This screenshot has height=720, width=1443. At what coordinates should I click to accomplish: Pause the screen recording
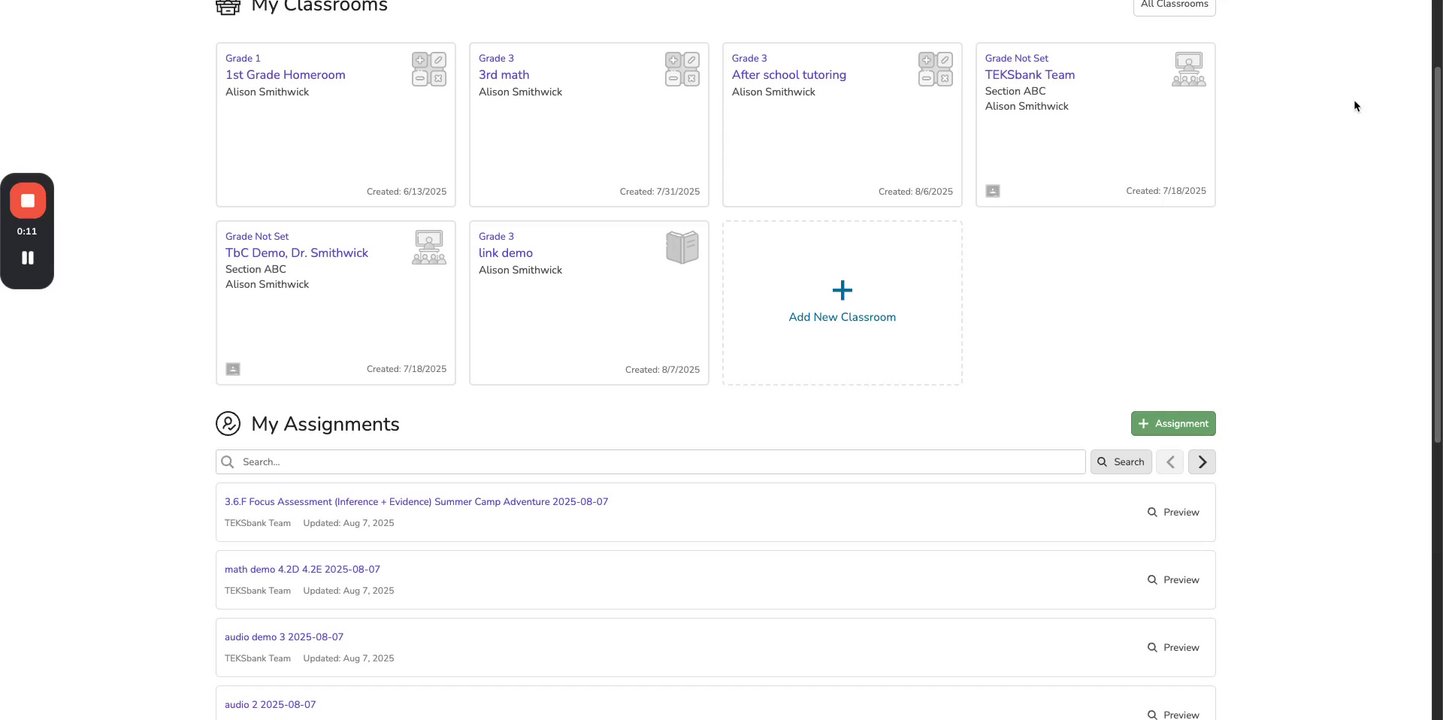27,258
